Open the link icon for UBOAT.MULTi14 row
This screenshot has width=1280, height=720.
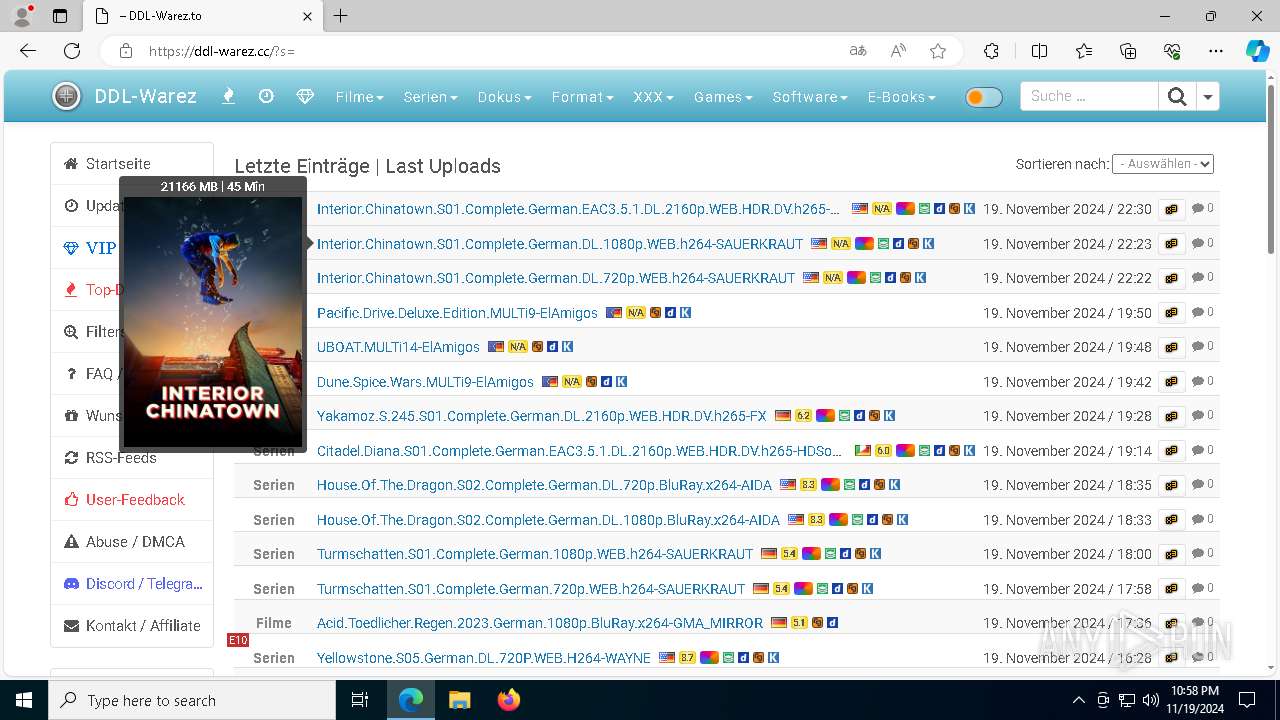1171,347
